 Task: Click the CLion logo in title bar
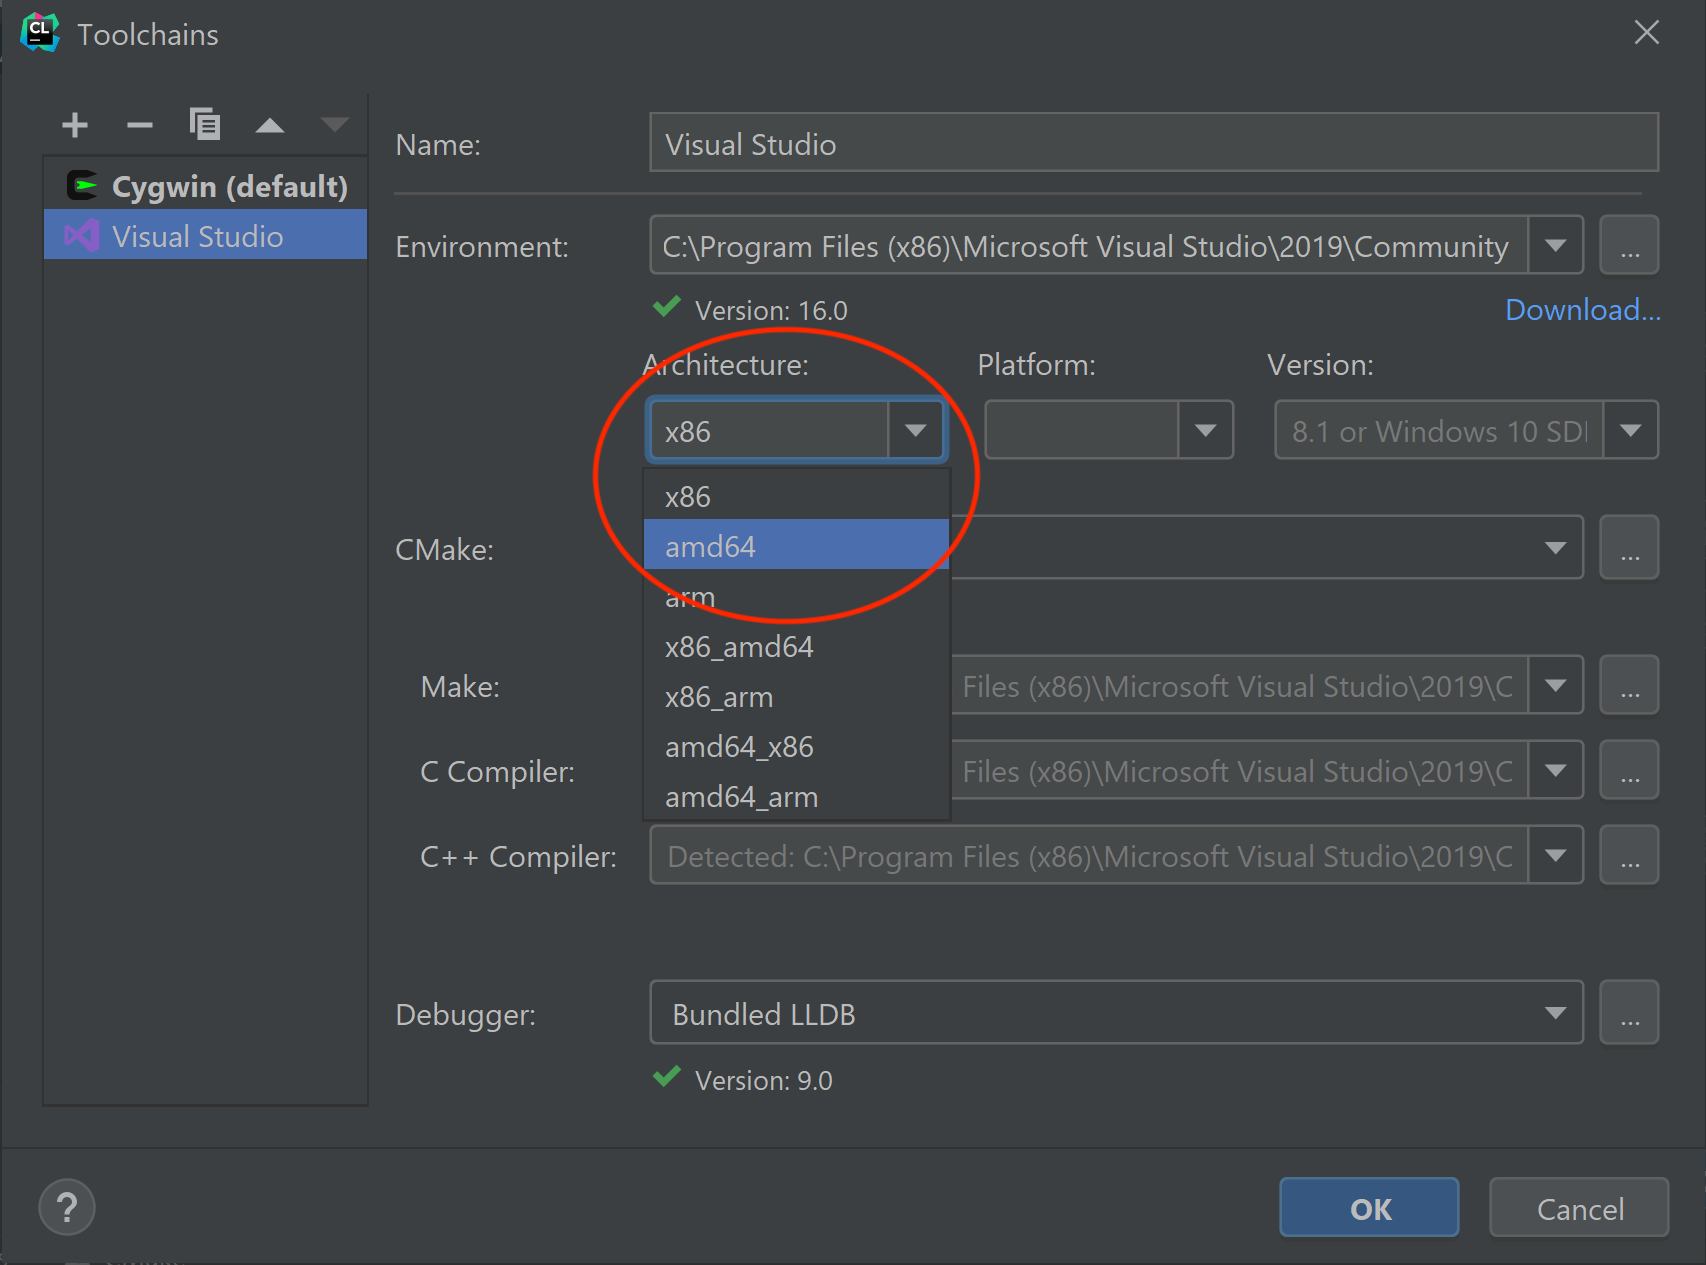[40, 32]
